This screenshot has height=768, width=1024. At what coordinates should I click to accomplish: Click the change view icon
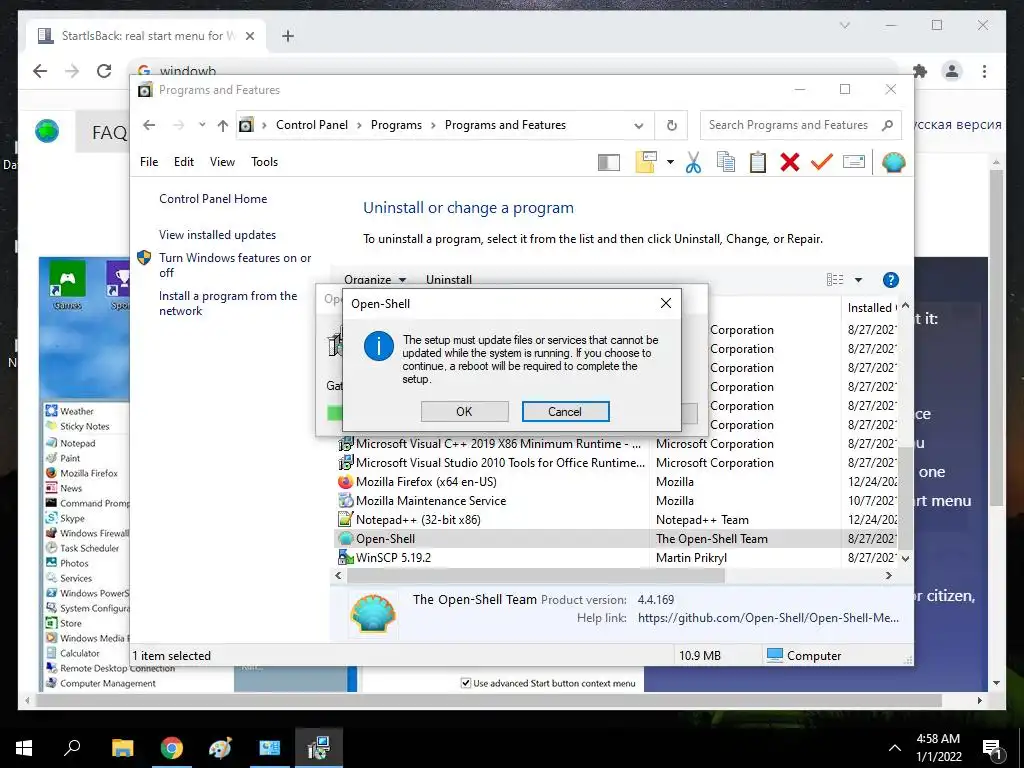click(x=835, y=280)
